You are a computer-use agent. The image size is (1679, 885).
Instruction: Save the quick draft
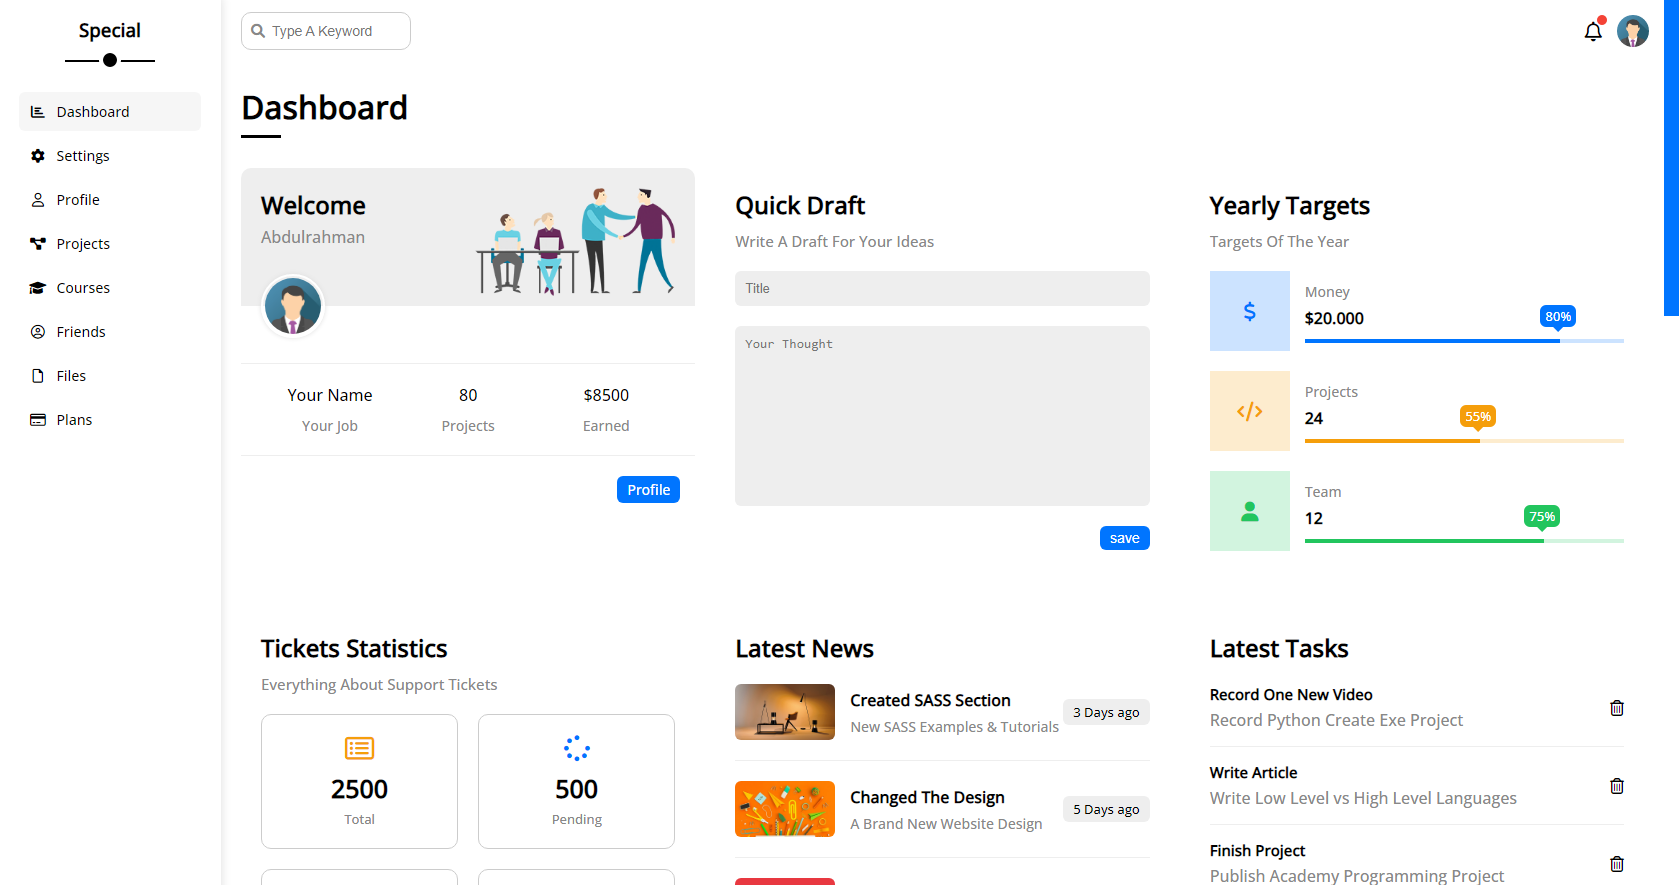[1124, 538]
